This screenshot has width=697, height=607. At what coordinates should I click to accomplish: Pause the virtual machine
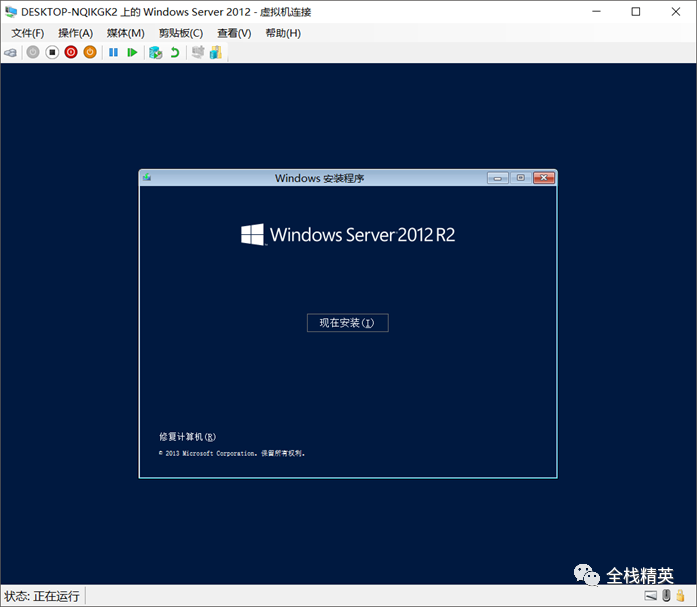point(113,52)
